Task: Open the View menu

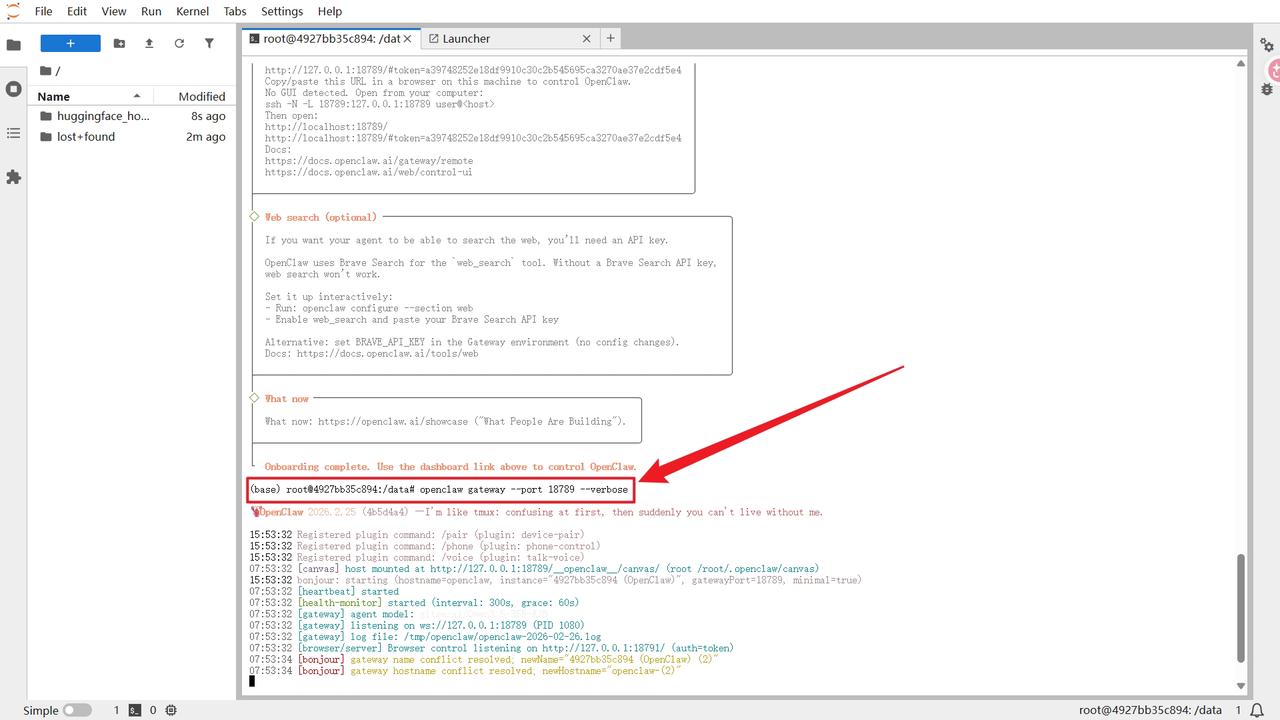Action: (114, 11)
